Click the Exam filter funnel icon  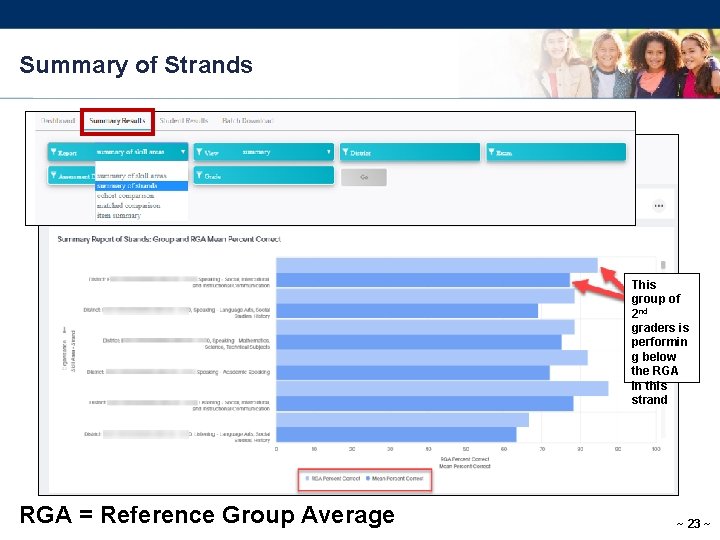click(x=491, y=151)
